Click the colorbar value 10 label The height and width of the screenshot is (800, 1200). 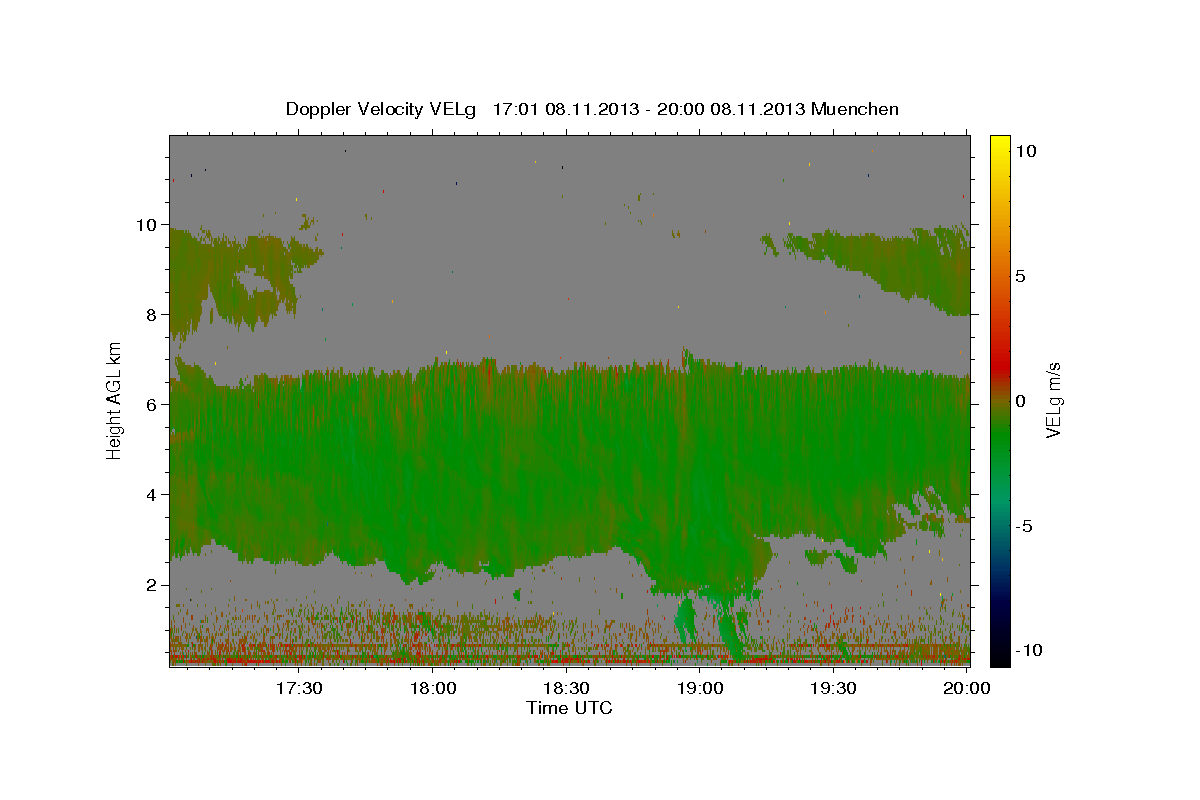[1026, 150]
